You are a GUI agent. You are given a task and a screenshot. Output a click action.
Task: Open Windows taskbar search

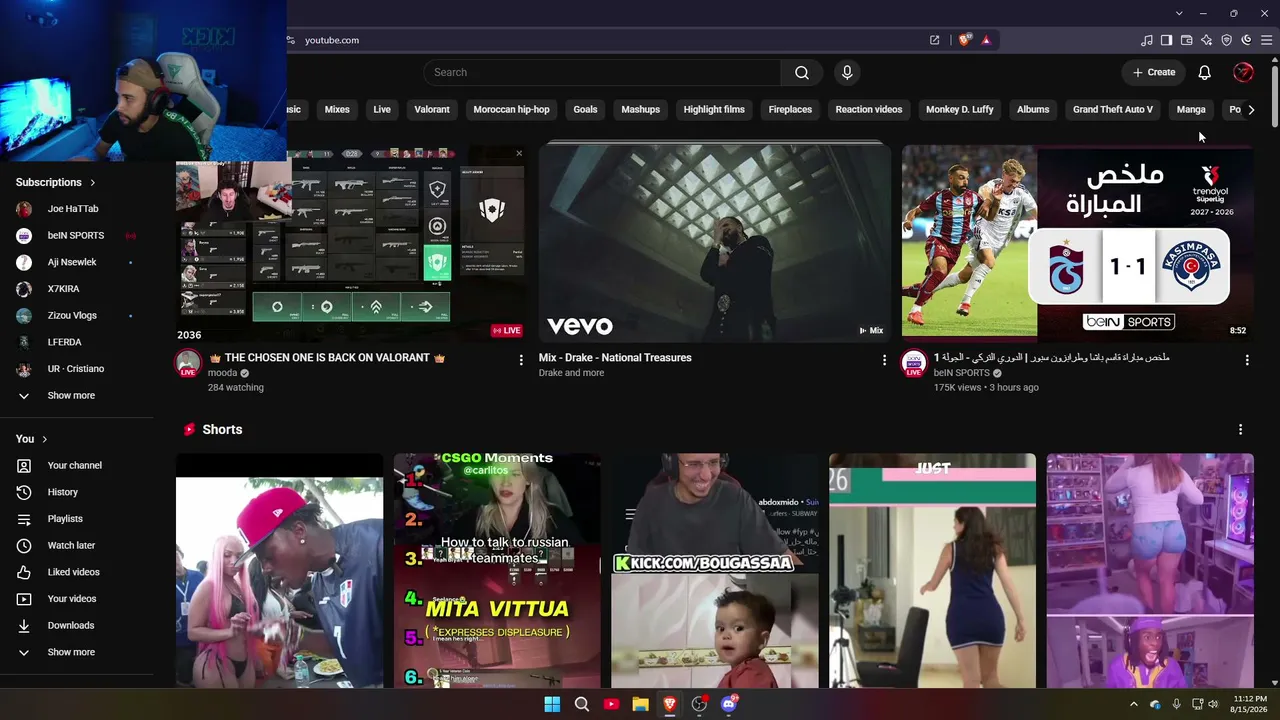582,704
